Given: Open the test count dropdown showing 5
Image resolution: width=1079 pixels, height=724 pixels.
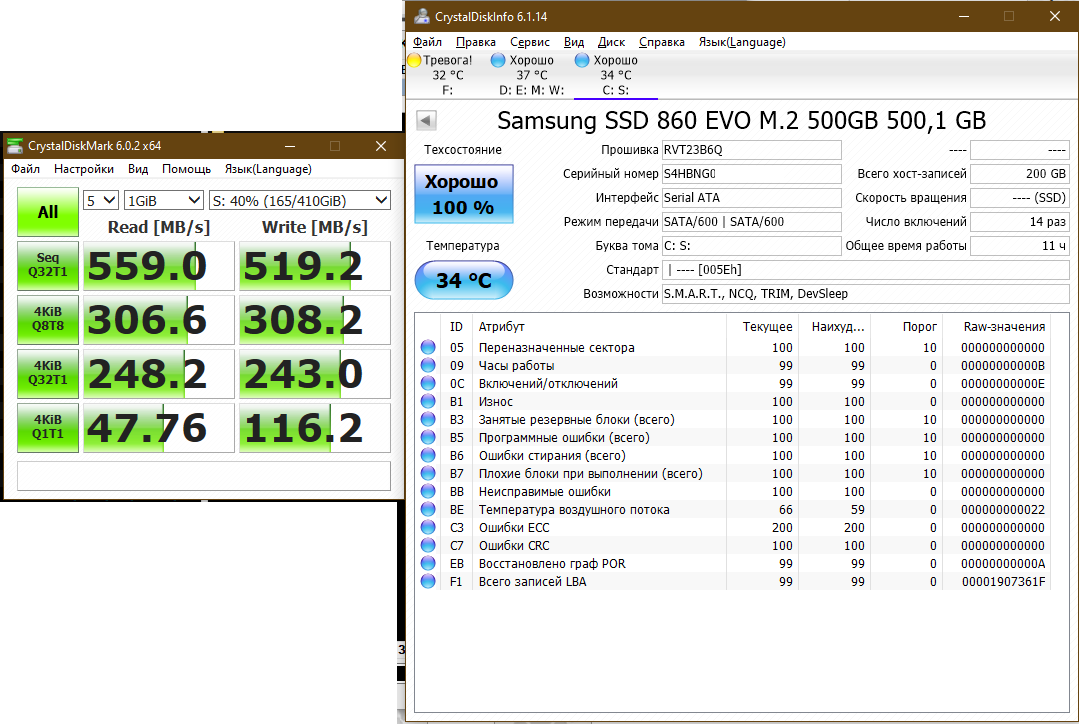Looking at the screenshot, I should pyautogui.click(x=100, y=200).
